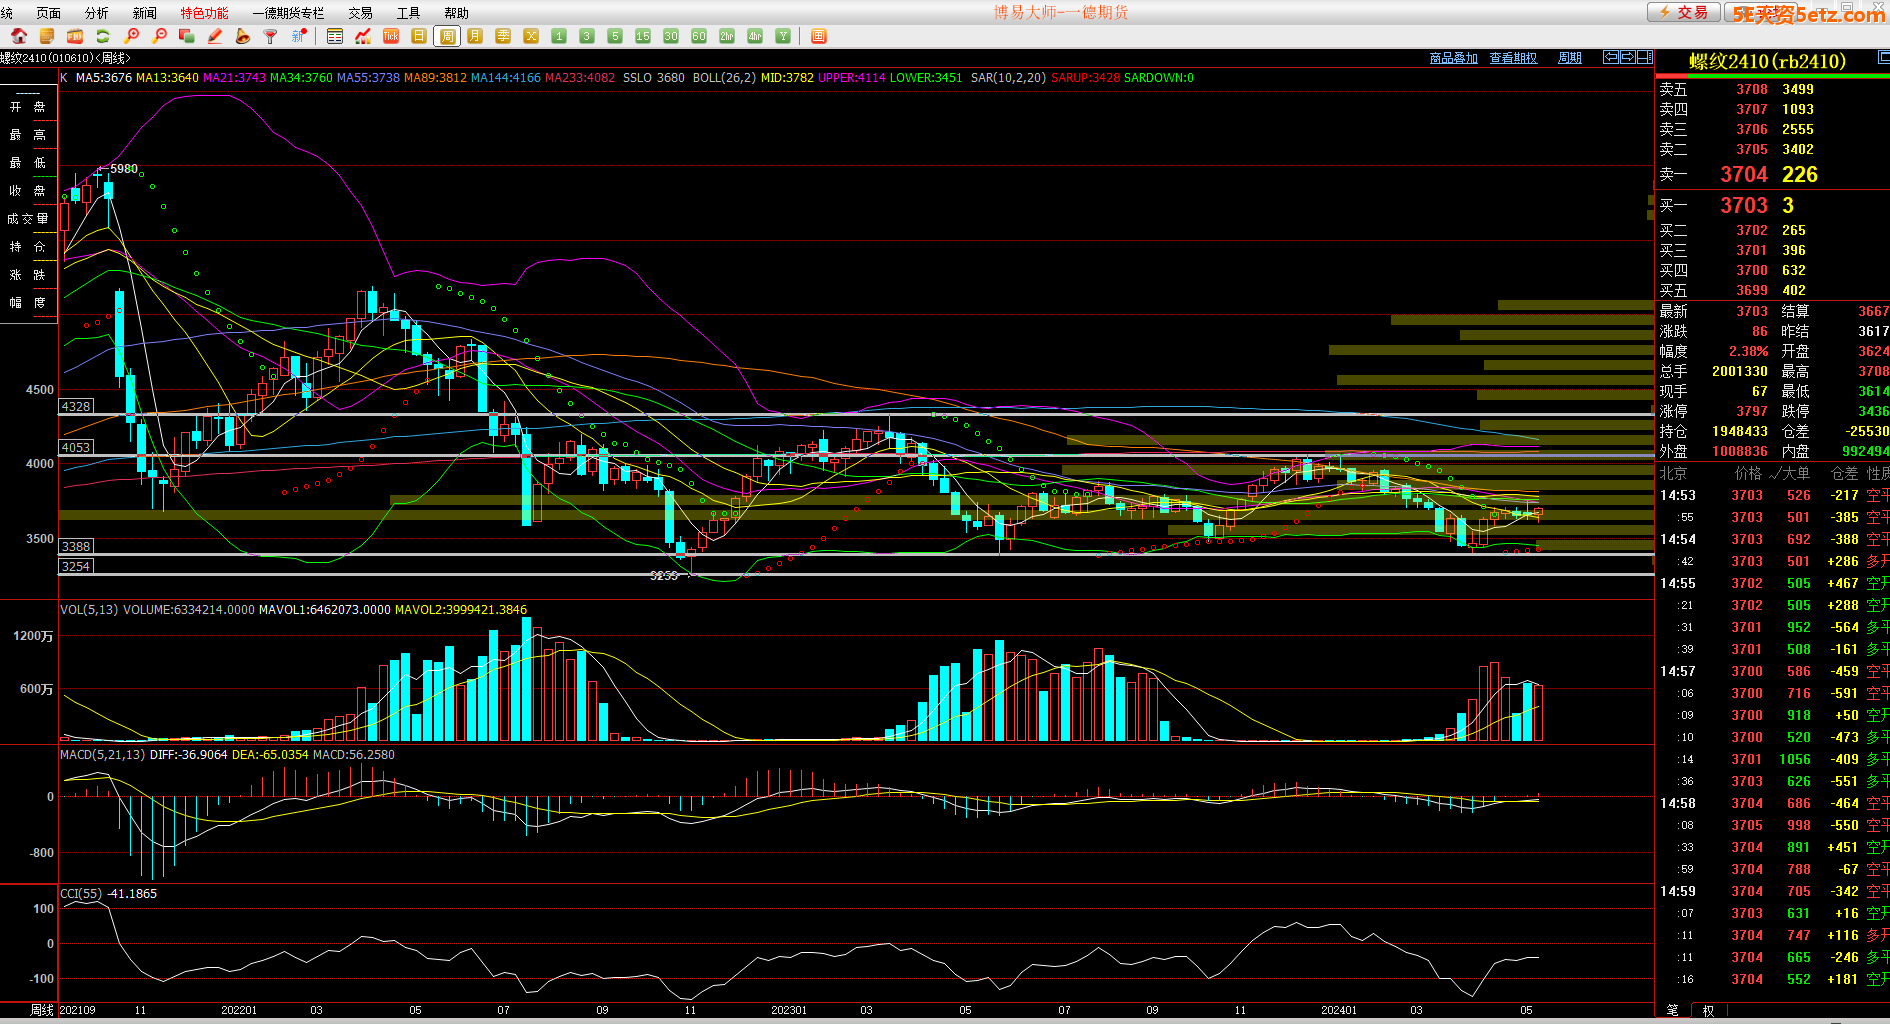The width and height of the screenshot is (1890, 1024).
Task: Click the Home icon in the toolbar
Action: (18, 36)
